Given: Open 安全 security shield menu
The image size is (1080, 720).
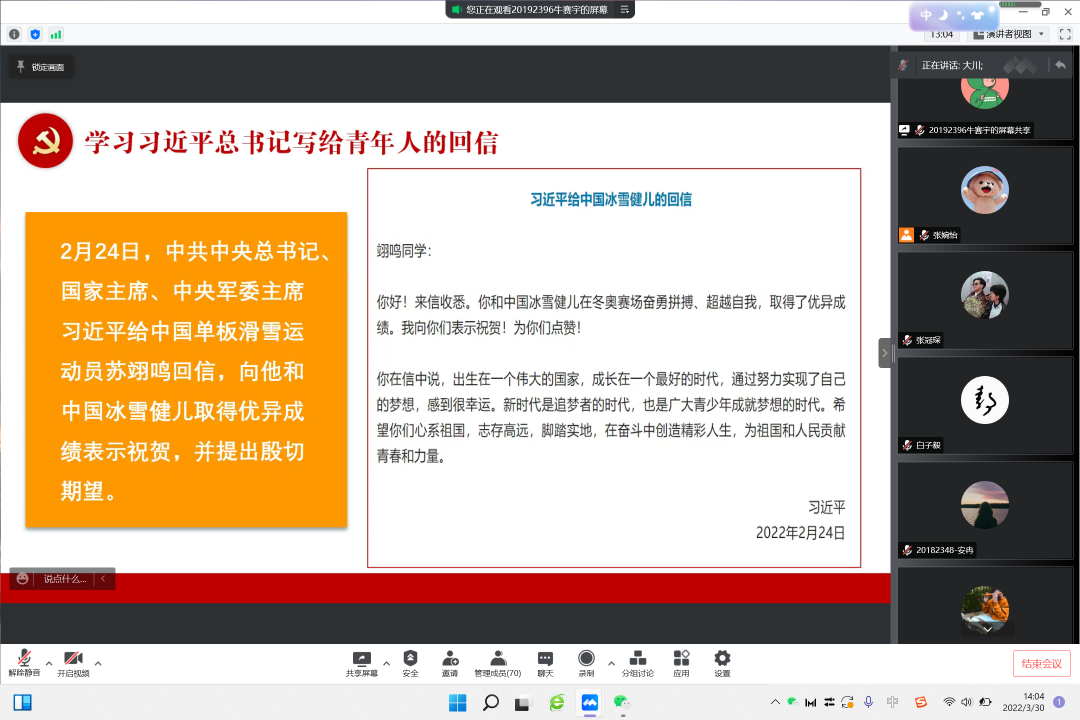Looking at the screenshot, I should [411, 664].
